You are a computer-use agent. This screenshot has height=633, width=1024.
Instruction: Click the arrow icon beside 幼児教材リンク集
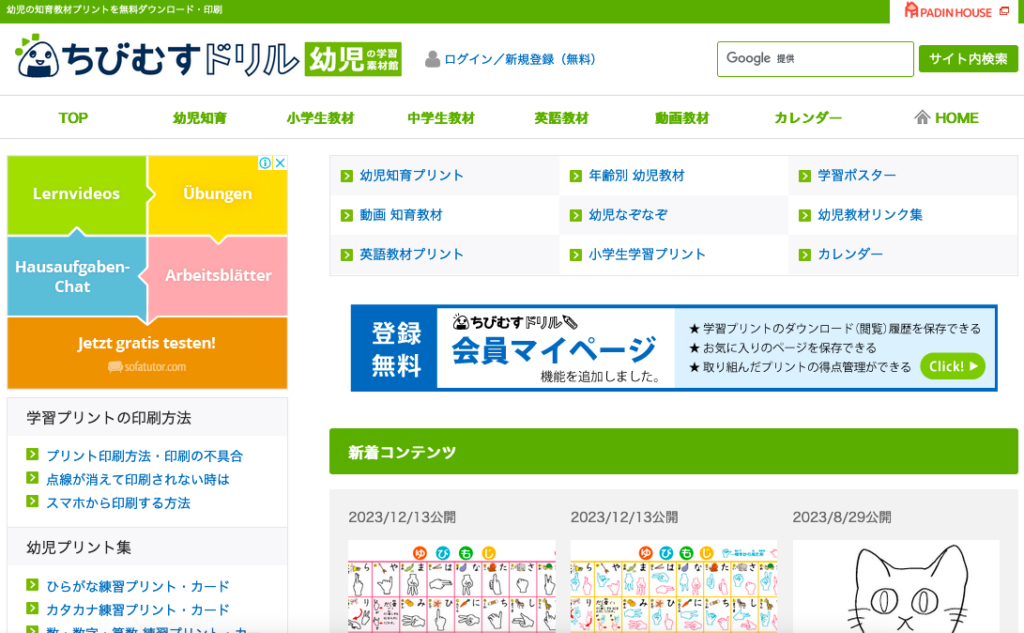click(x=805, y=215)
